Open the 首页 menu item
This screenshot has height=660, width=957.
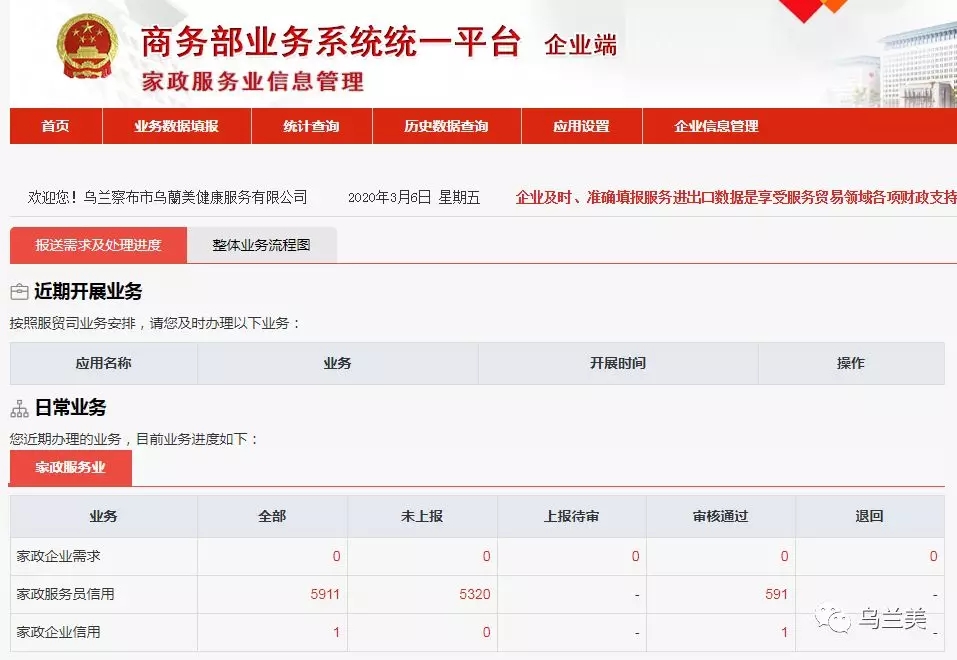[56, 126]
